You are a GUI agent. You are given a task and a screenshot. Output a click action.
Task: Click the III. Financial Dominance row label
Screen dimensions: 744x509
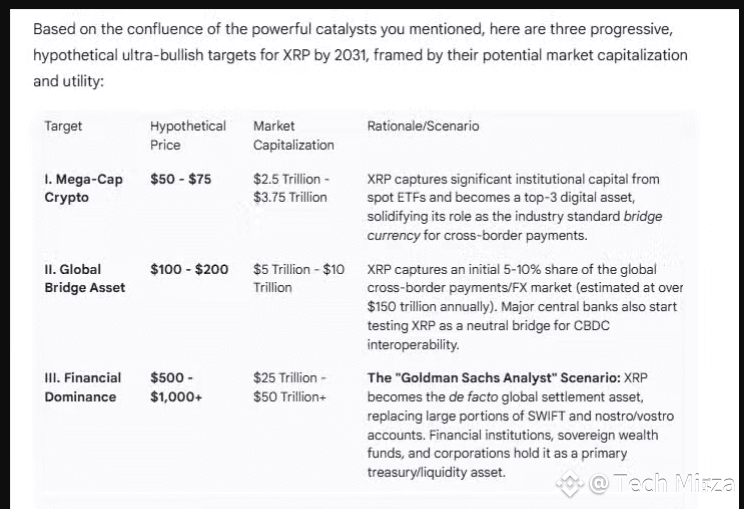click(x=82, y=387)
